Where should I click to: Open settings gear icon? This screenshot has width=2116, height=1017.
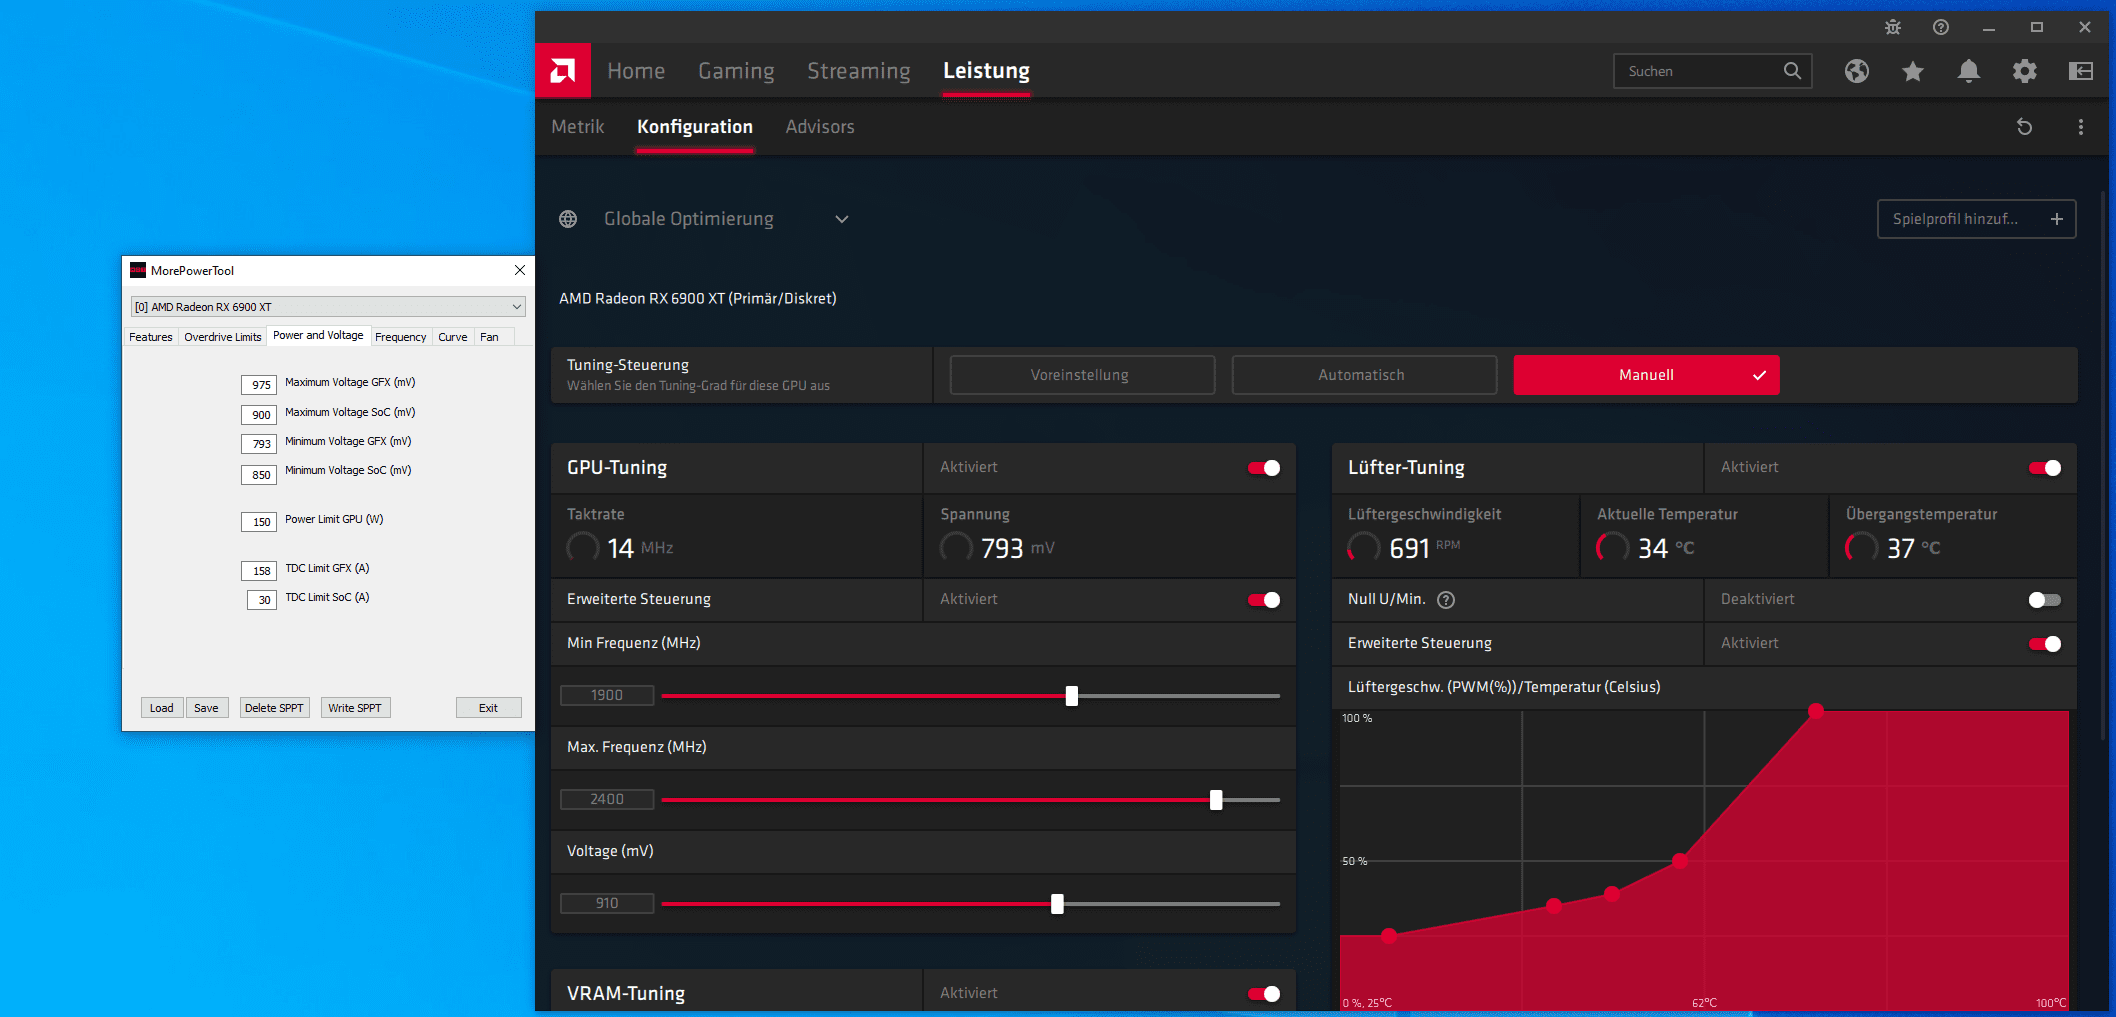coord(2025,71)
